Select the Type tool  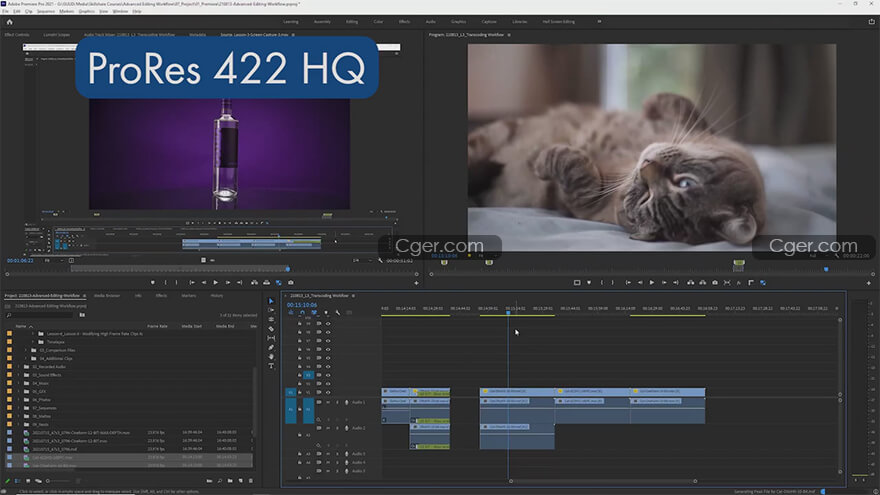pos(271,366)
